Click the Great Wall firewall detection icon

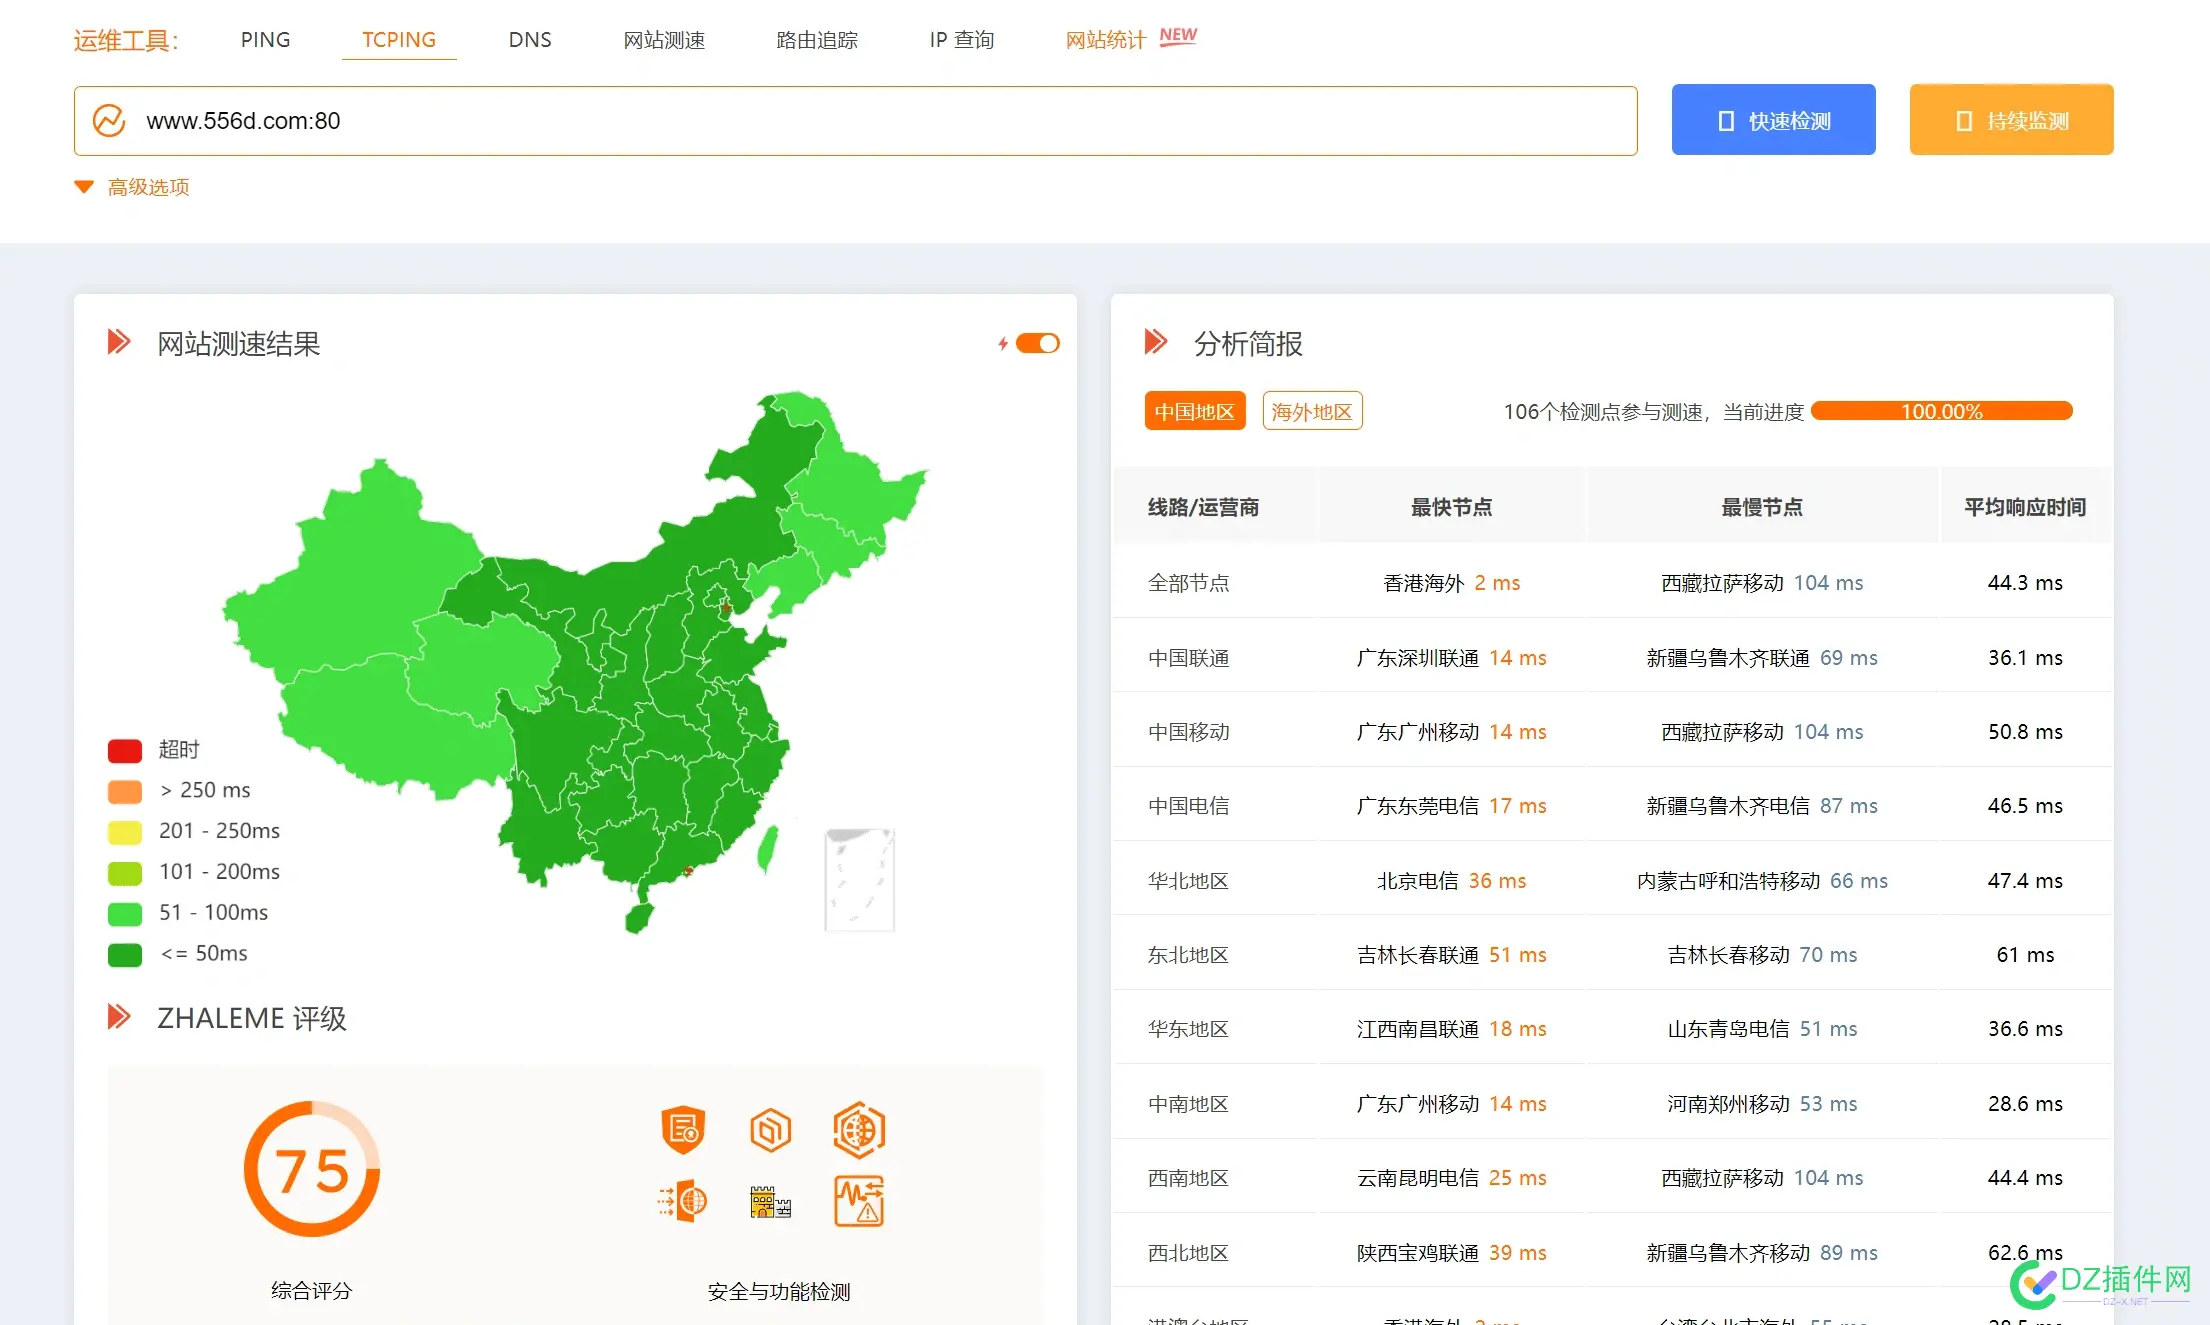click(x=770, y=1200)
